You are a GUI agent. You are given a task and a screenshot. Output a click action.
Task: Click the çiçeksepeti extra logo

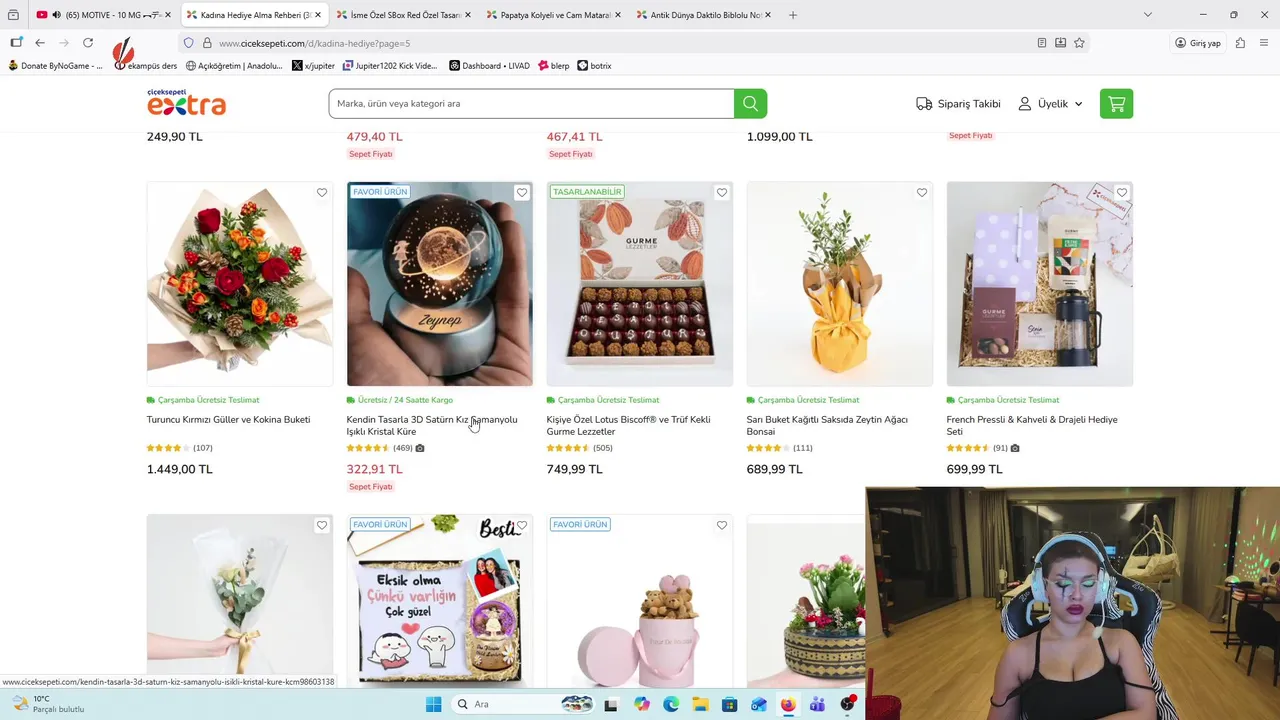[186, 102]
